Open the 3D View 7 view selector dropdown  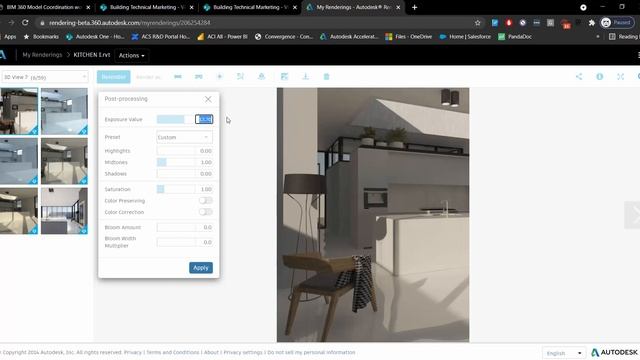45,77
